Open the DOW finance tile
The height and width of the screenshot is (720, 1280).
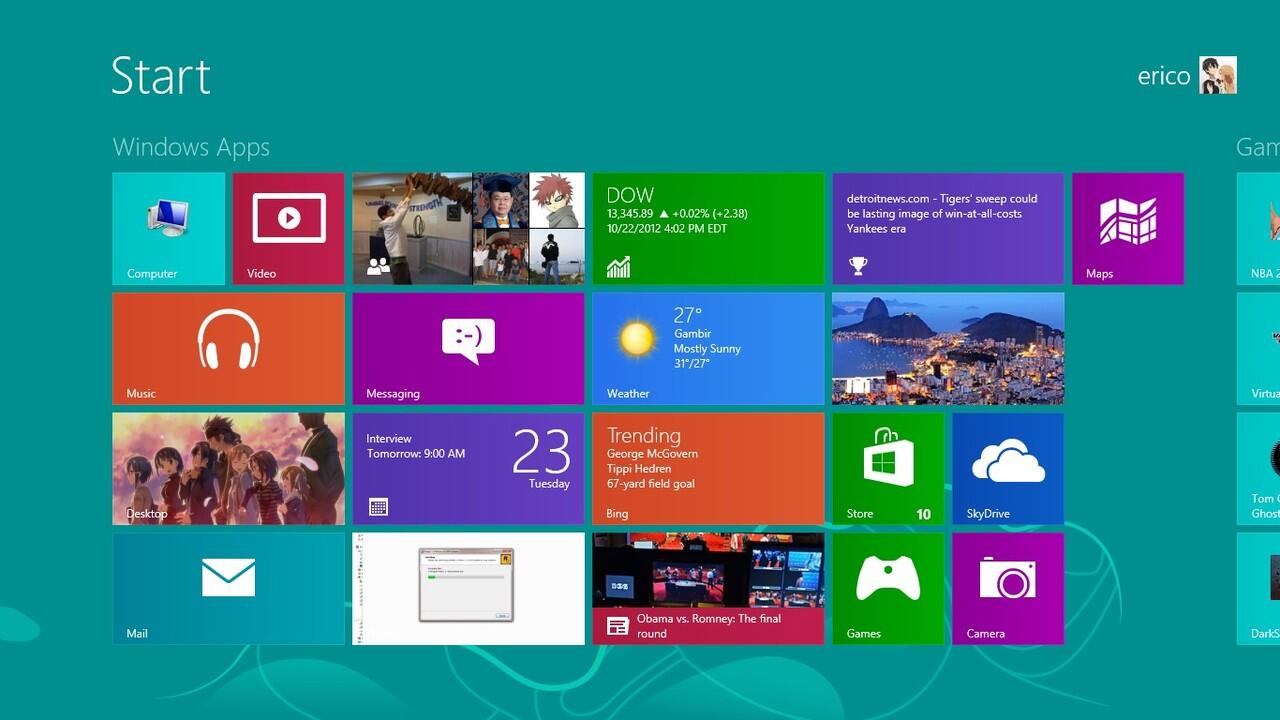[x=708, y=228]
